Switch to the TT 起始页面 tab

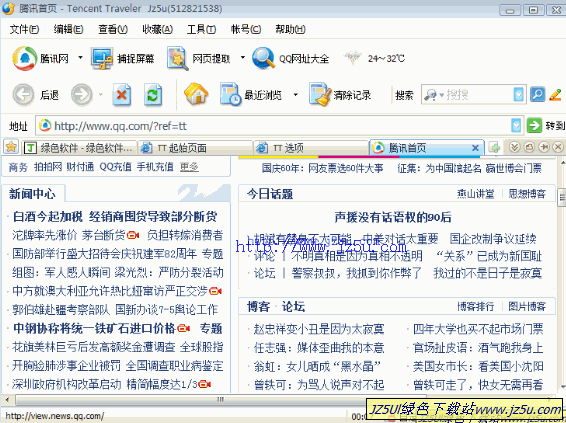tap(196, 148)
